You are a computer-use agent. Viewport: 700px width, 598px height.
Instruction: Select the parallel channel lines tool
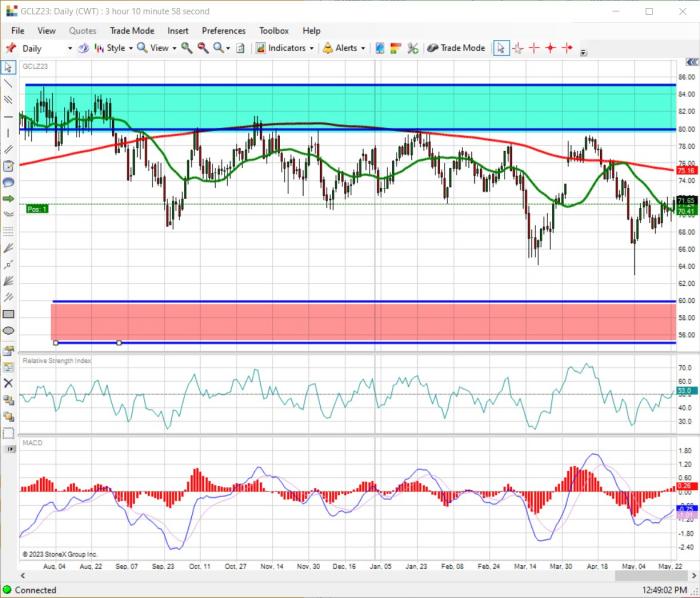(8, 100)
